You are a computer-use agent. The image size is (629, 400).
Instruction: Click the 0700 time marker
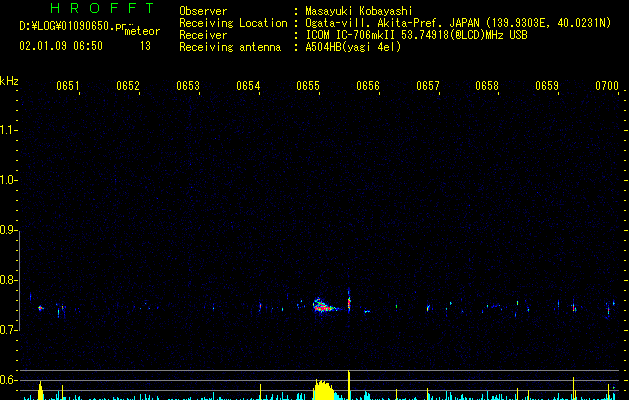[607, 85]
